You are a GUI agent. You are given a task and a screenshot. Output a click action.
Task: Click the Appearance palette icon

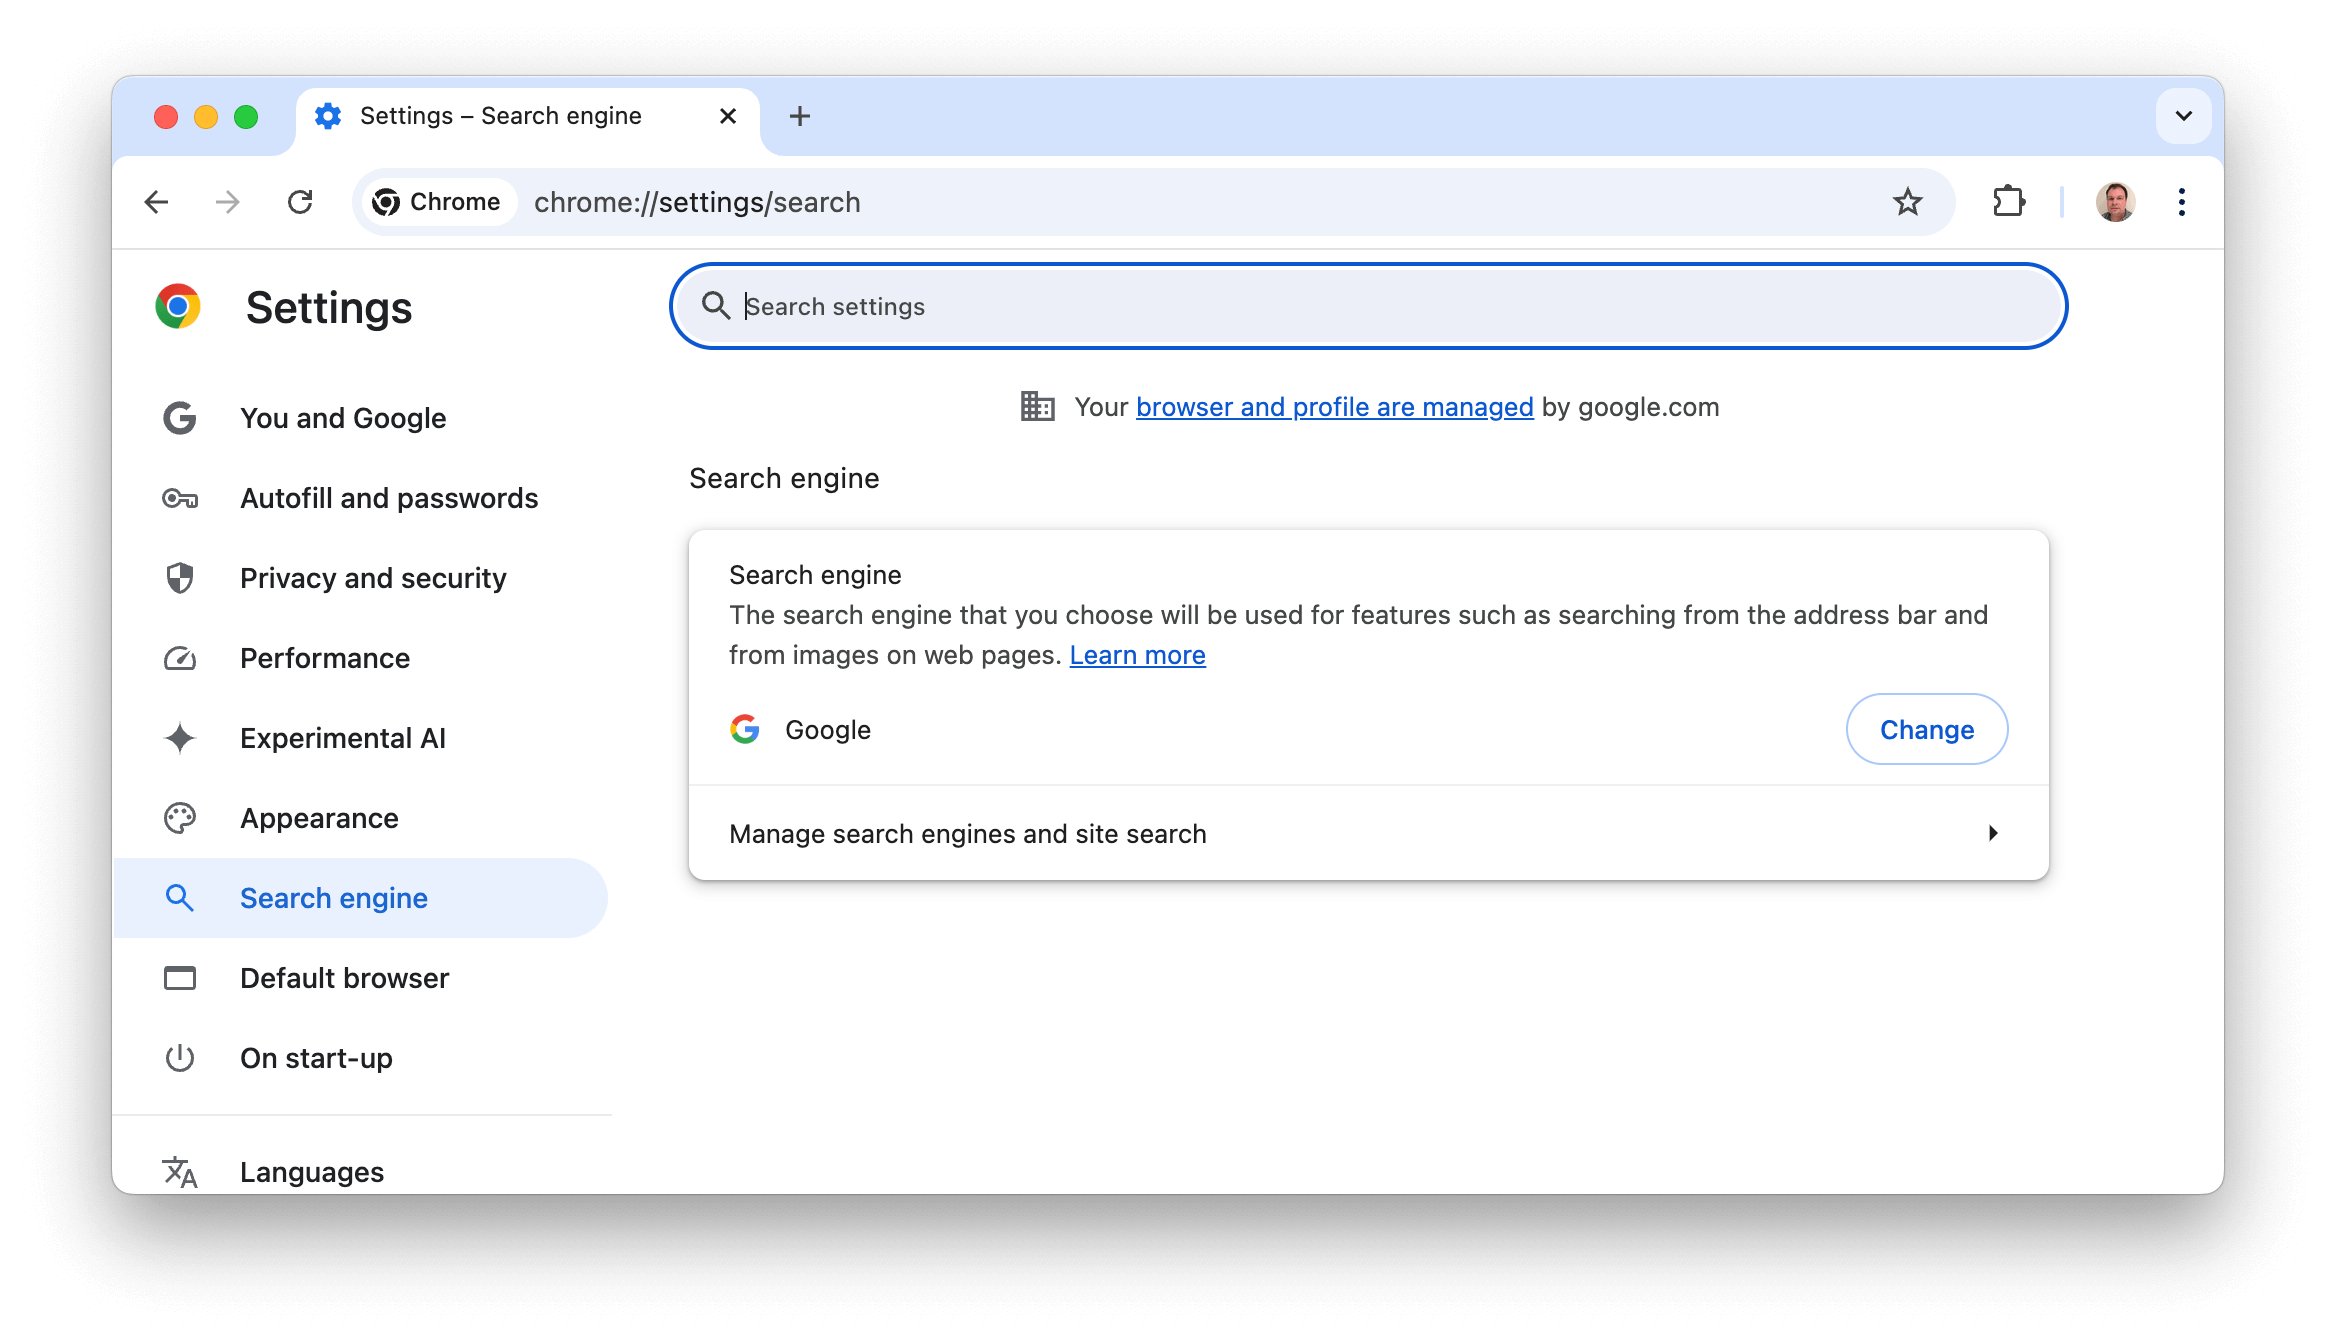tap(180, 817)
